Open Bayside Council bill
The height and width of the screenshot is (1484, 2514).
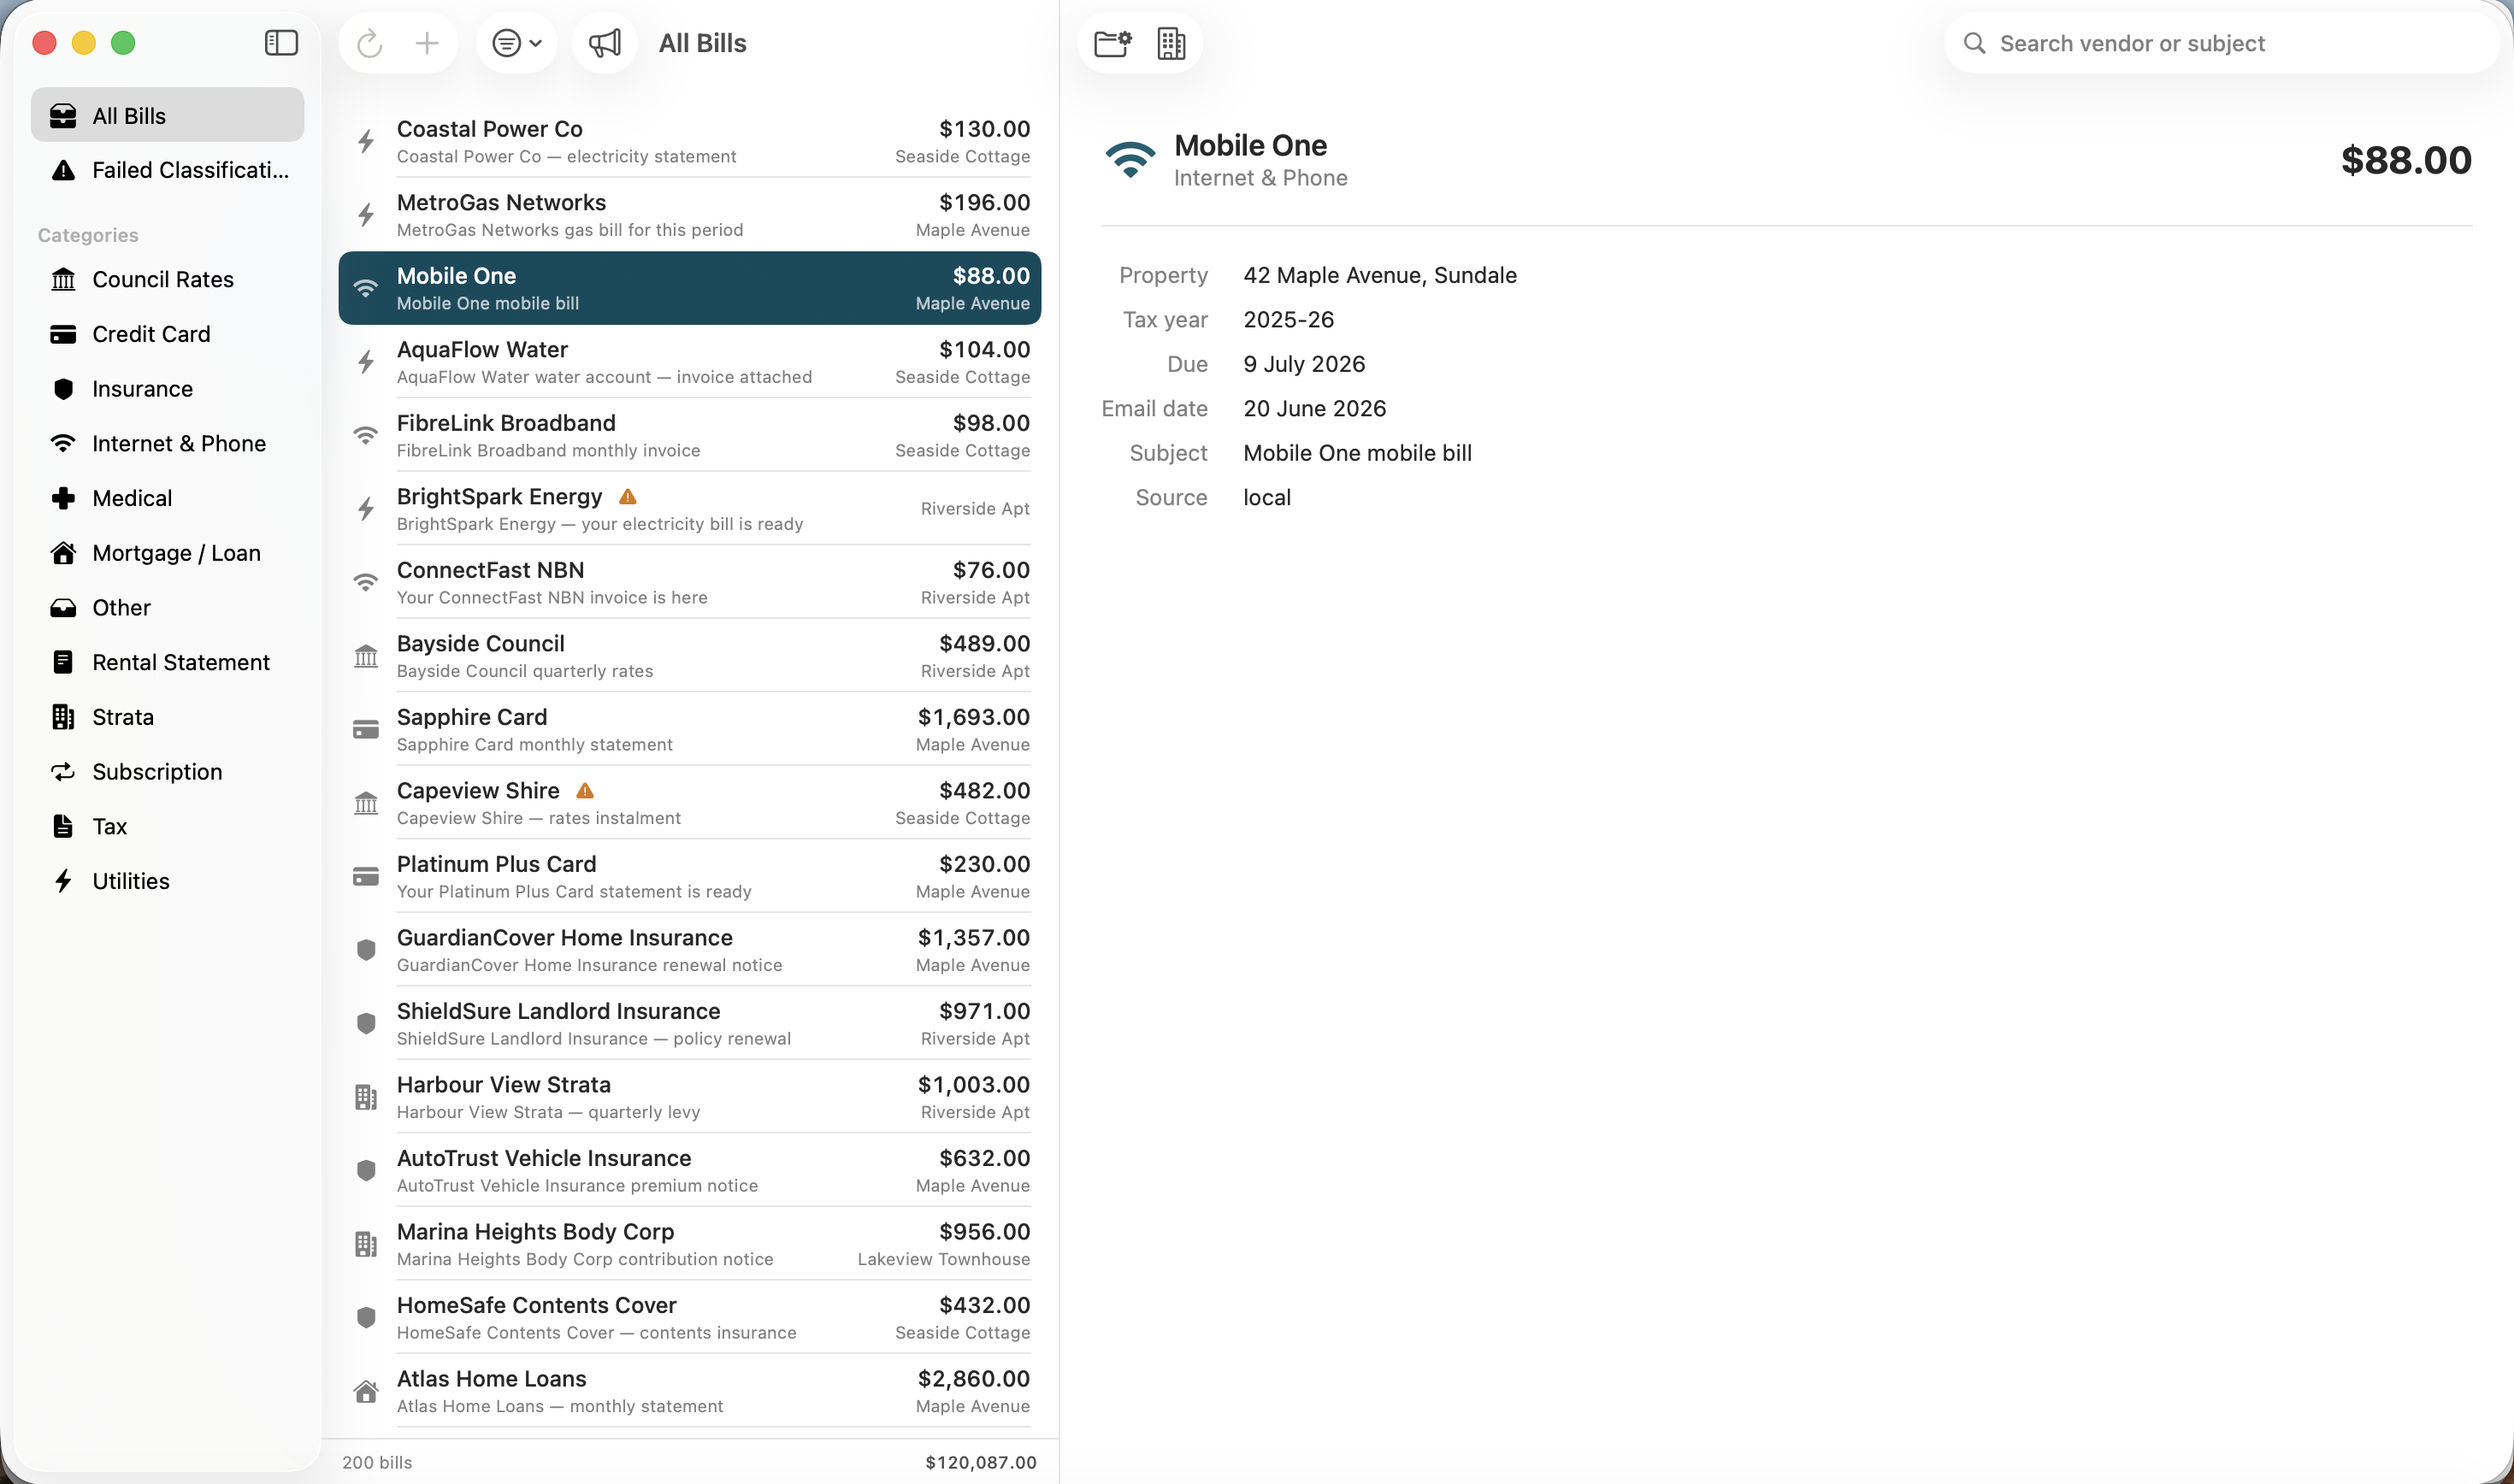[x=689, y=656]
